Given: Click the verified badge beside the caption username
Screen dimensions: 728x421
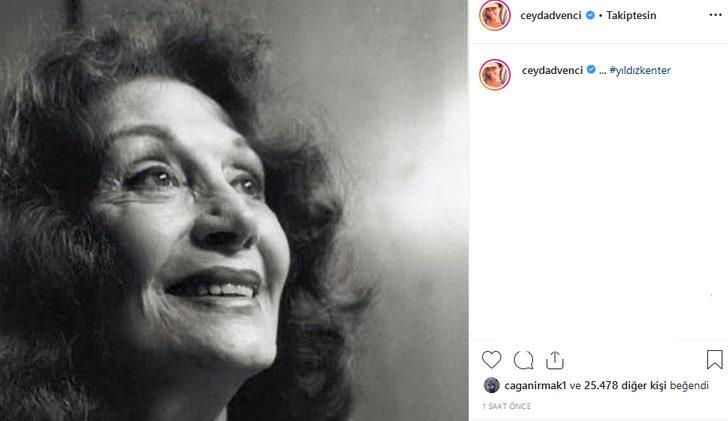Looking at the screenshot, I should [592, 71].
